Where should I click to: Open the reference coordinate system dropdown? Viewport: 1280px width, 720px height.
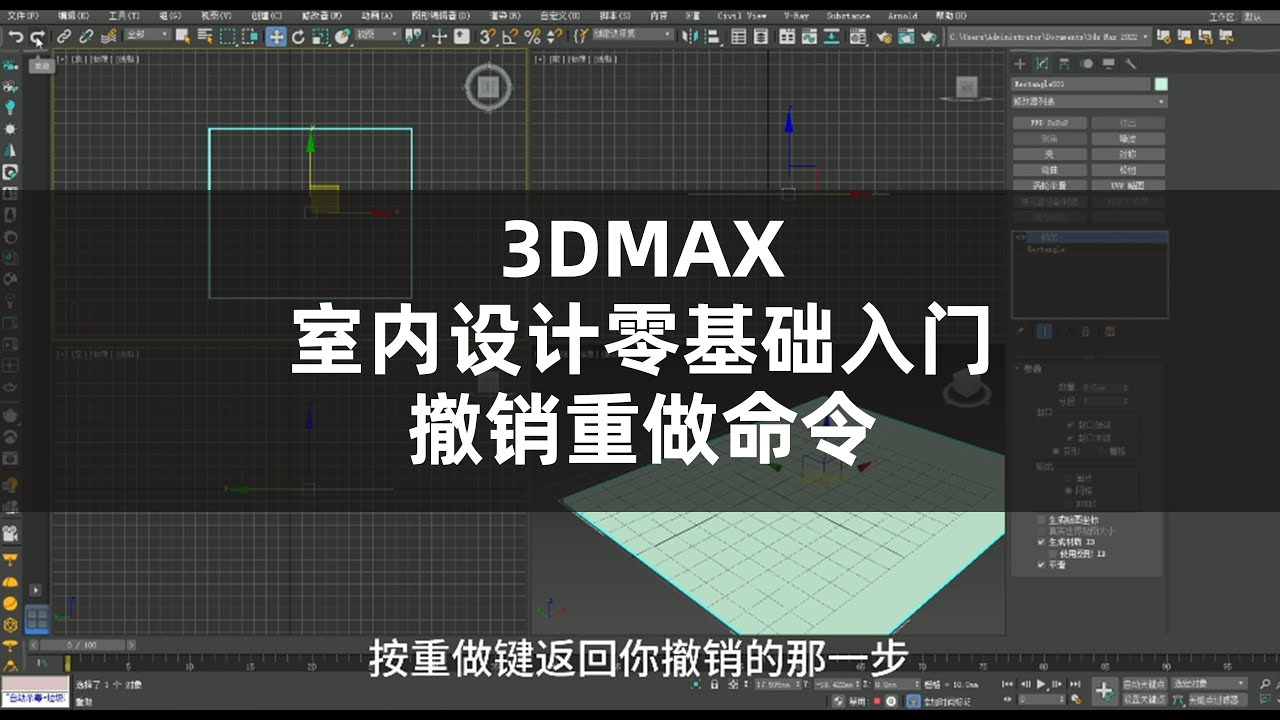[378, 35]
